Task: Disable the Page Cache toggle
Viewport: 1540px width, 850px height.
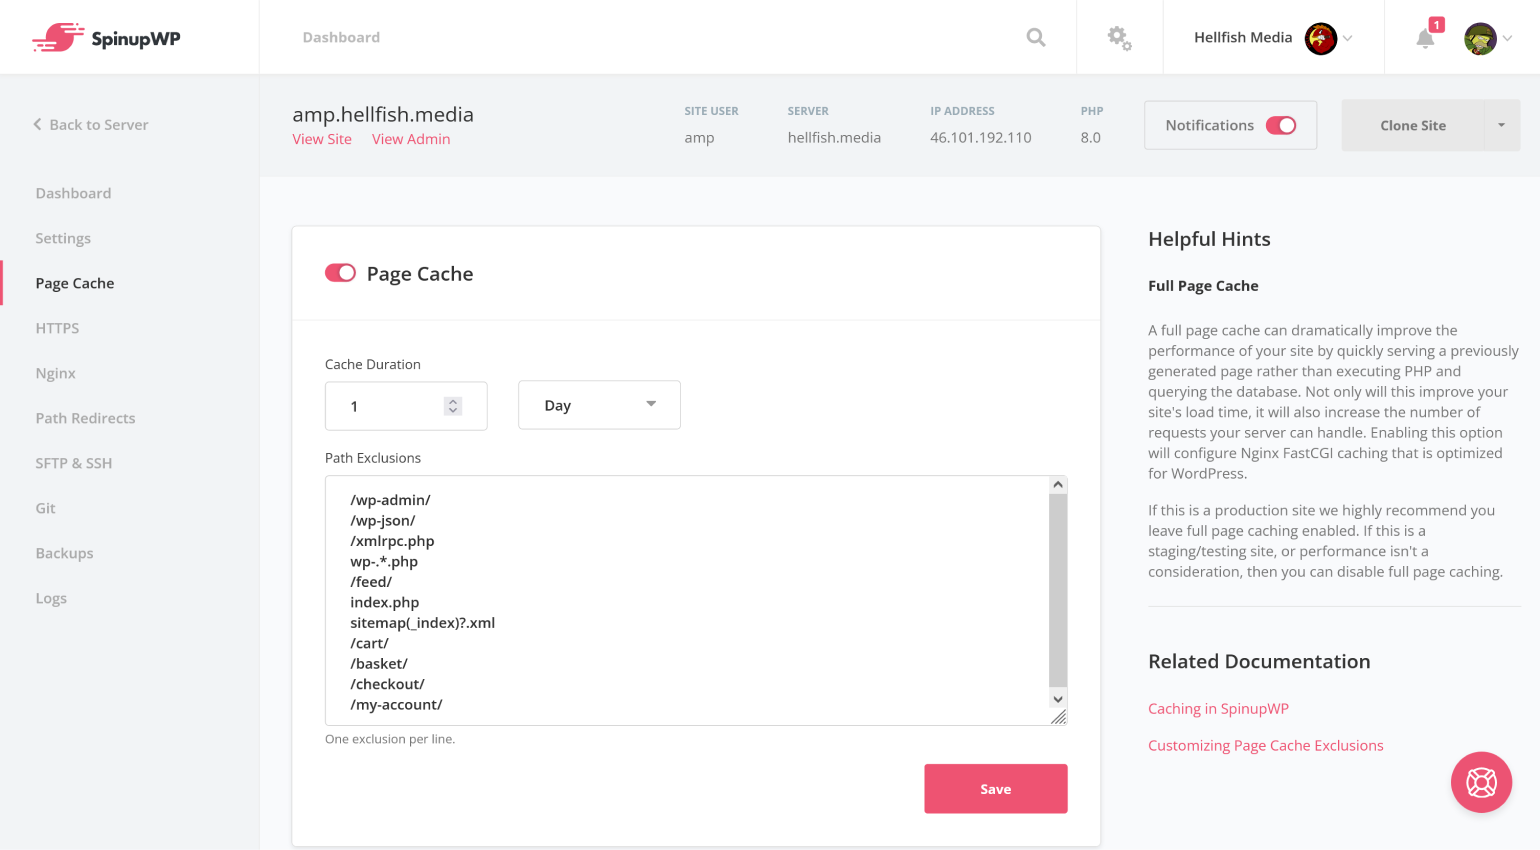Action: (340, 274)
